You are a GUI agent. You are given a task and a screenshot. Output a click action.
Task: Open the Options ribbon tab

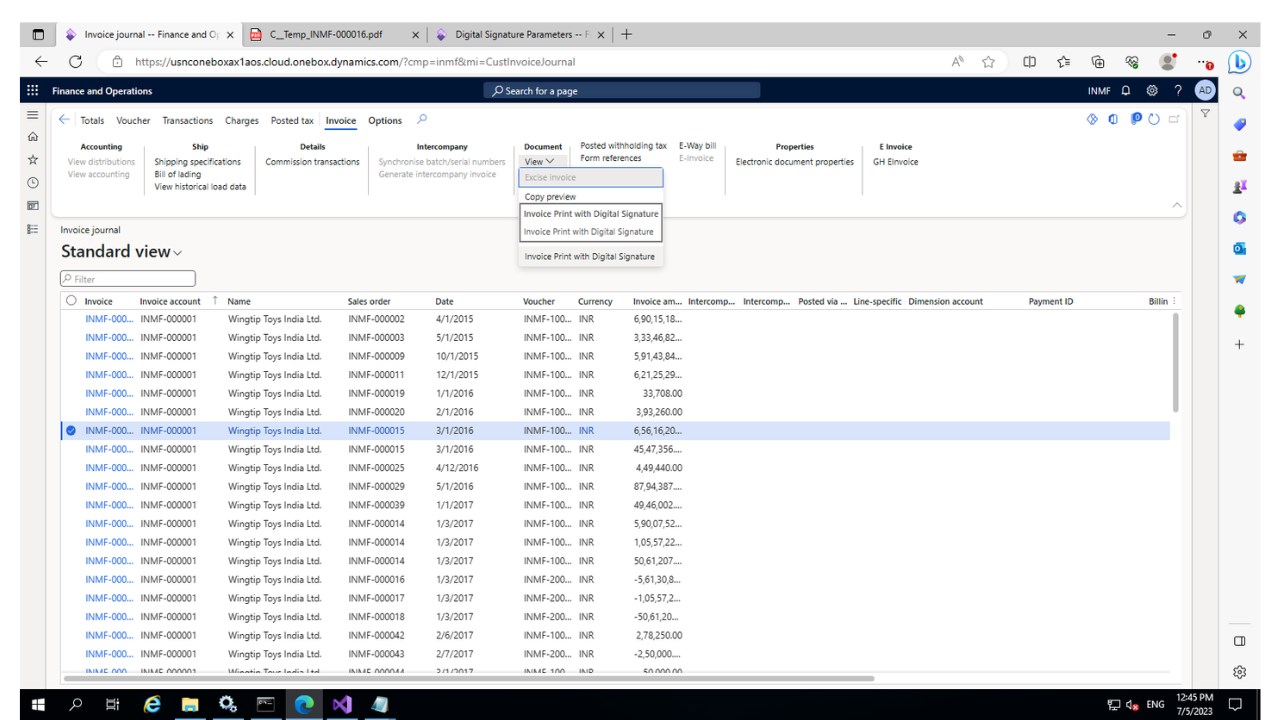pyautogui.click(x=385, y=121)
